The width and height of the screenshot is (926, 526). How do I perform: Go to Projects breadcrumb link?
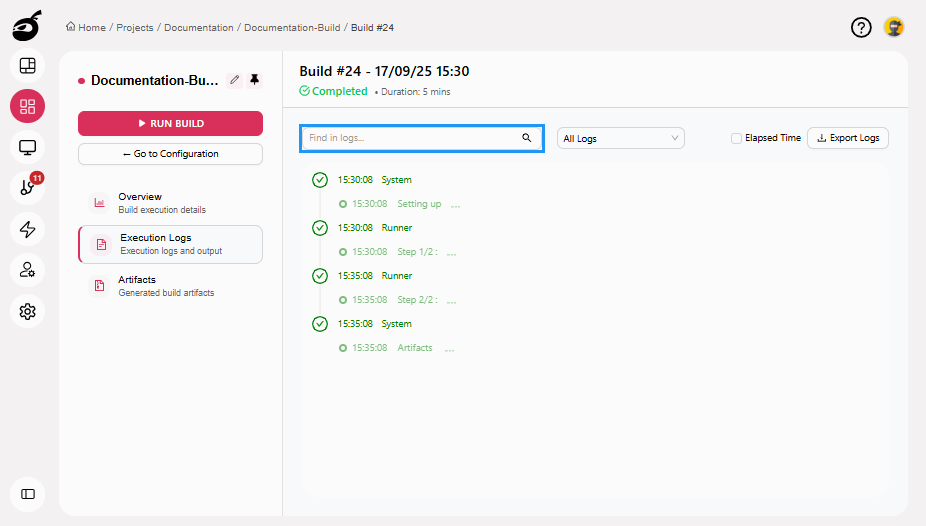pos(135,28)
